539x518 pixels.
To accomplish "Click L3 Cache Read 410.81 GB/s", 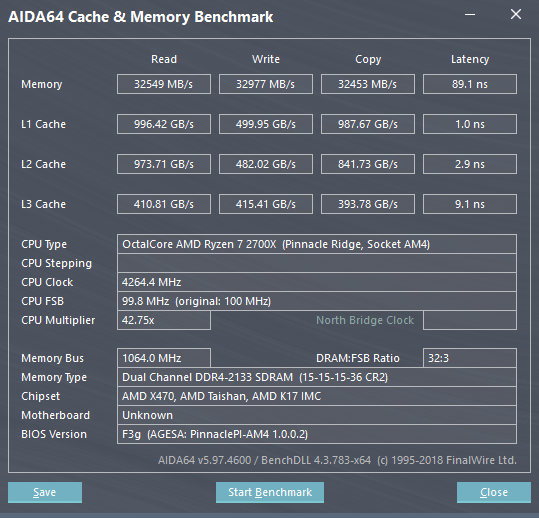I will point(164,204).
